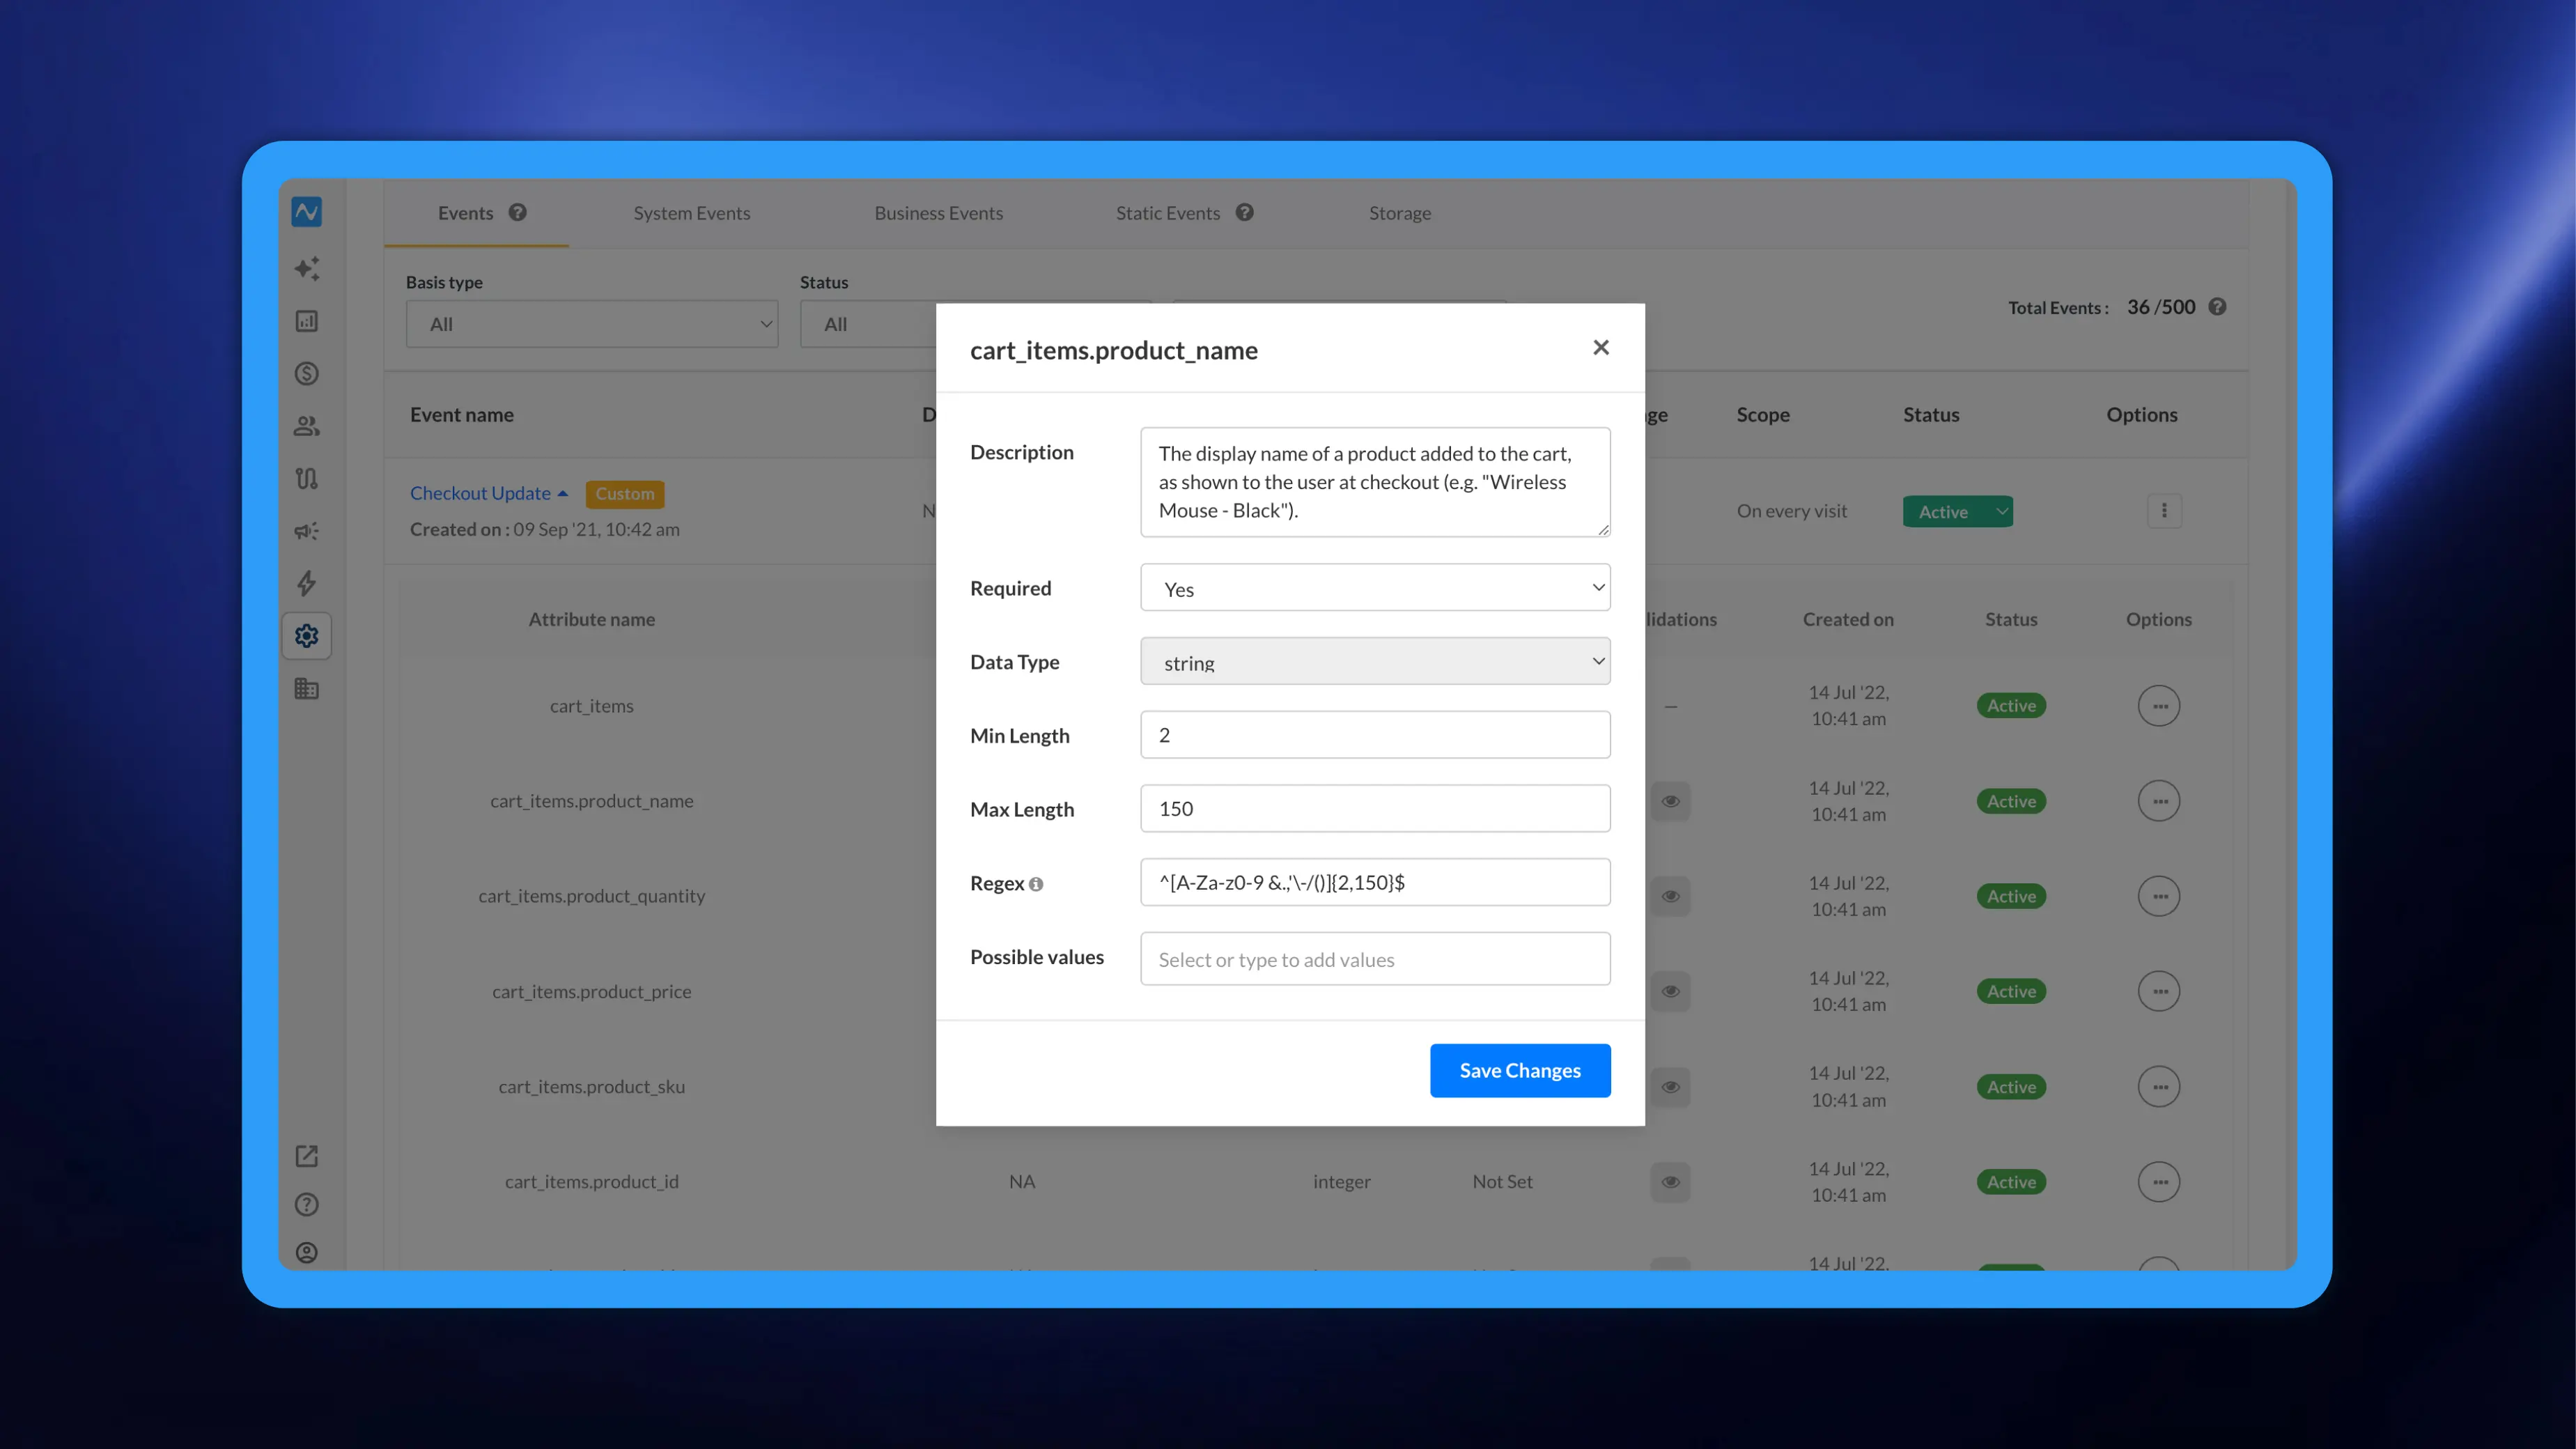Open the sparkle AI icon in sidebar

pos(307,268)
